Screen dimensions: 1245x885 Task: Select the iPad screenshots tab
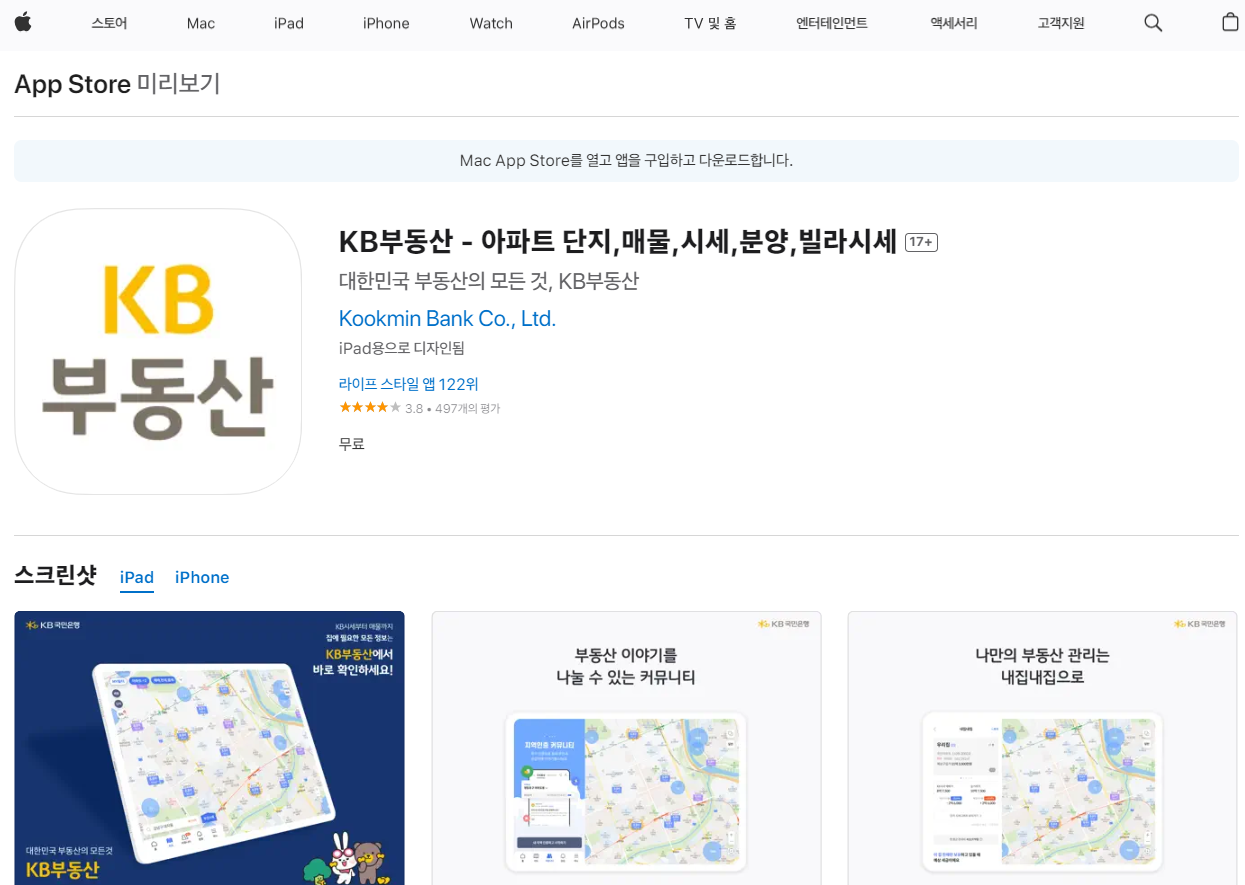(137, 578)
